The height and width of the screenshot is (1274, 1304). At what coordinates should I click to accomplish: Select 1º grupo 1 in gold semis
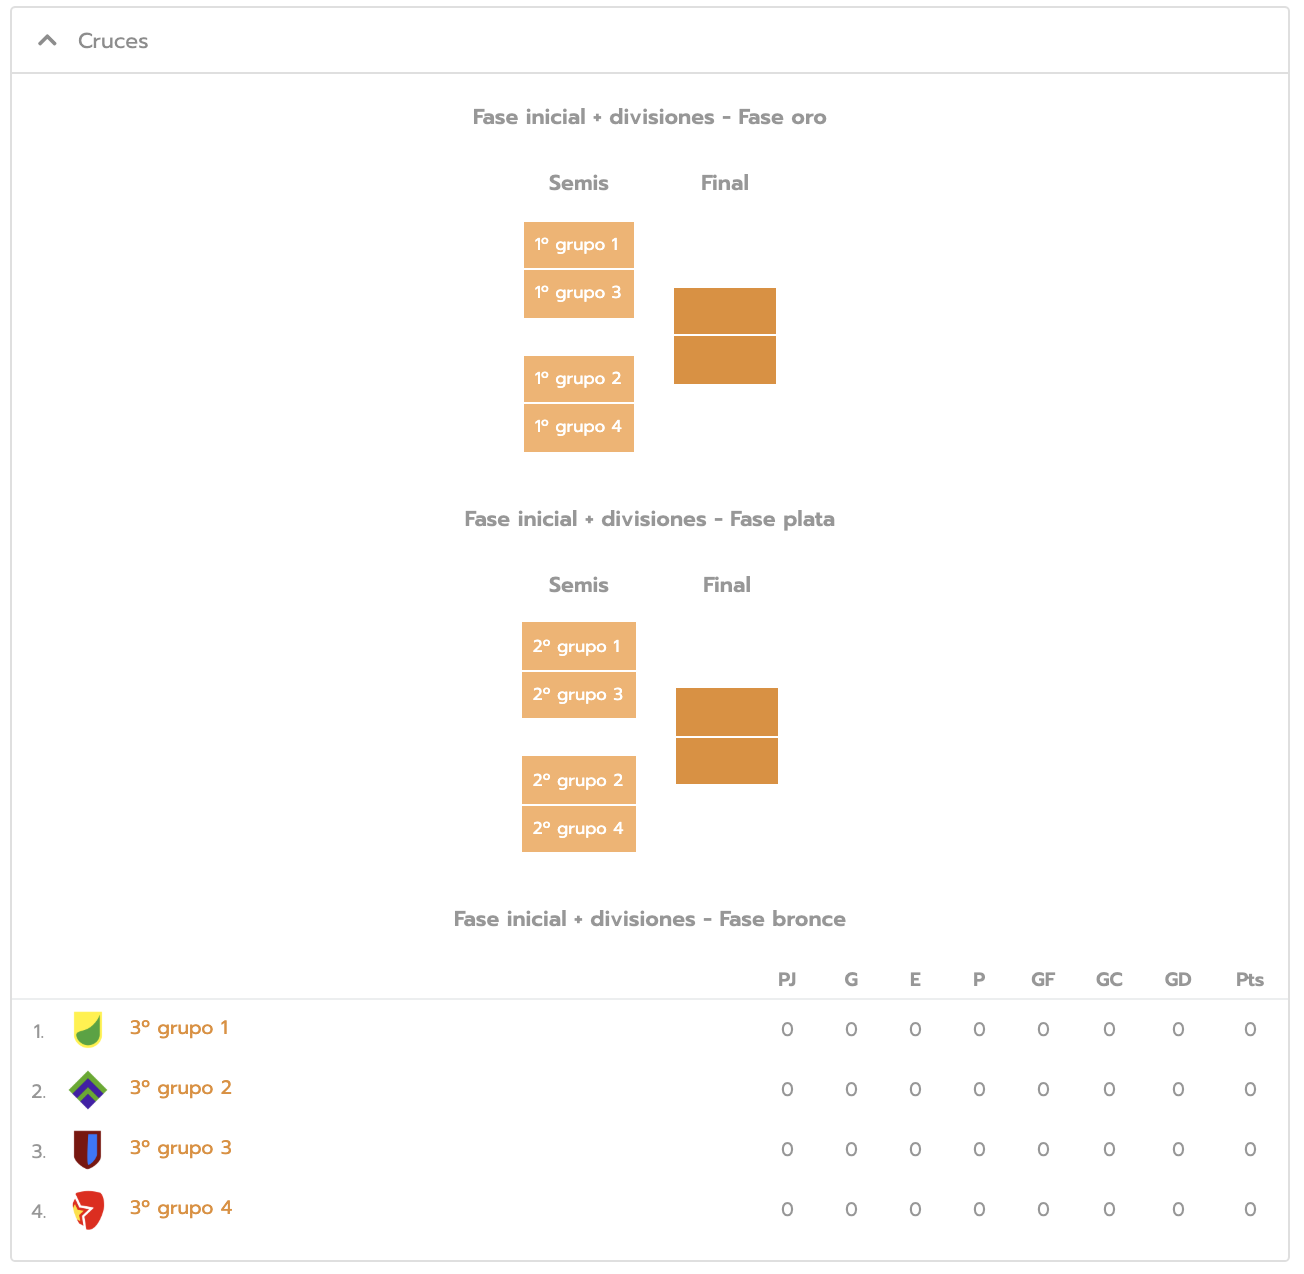579,245
